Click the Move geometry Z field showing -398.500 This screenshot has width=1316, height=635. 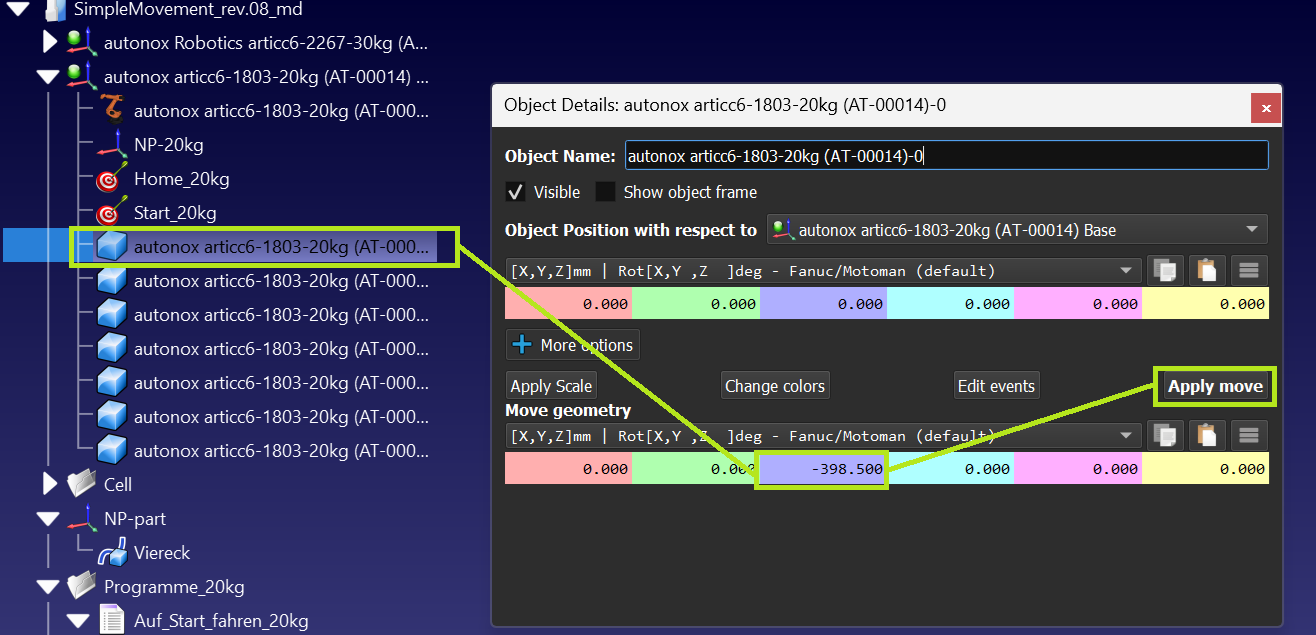[822, 469]
